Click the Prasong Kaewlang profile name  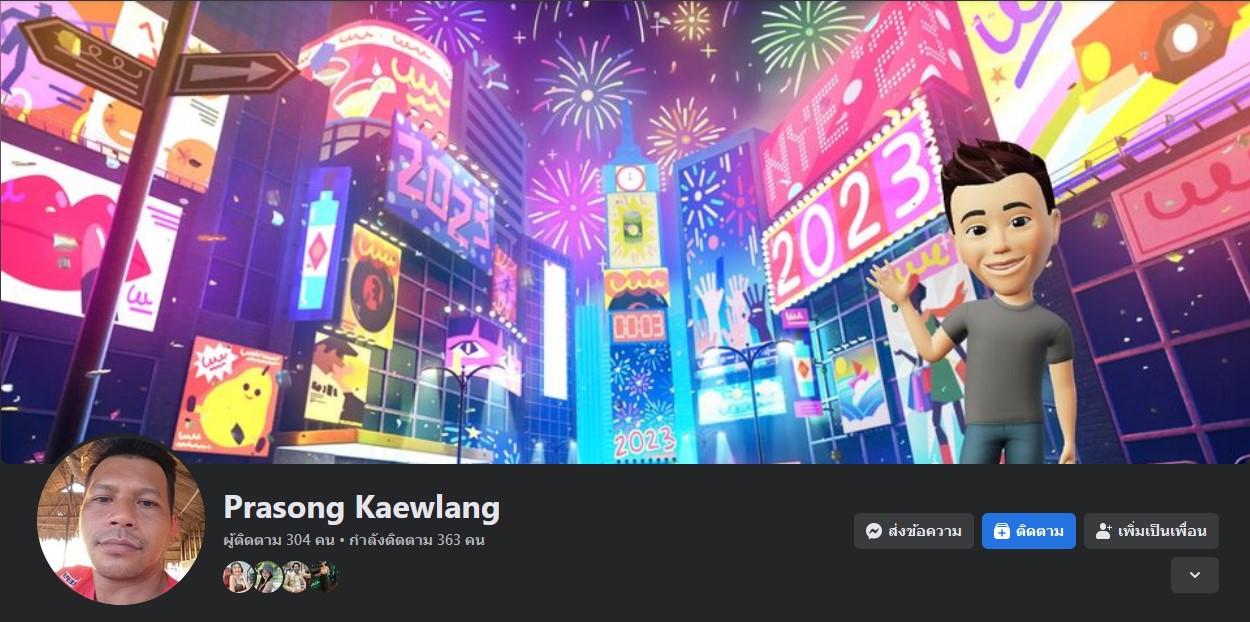[x=361, y=507]
